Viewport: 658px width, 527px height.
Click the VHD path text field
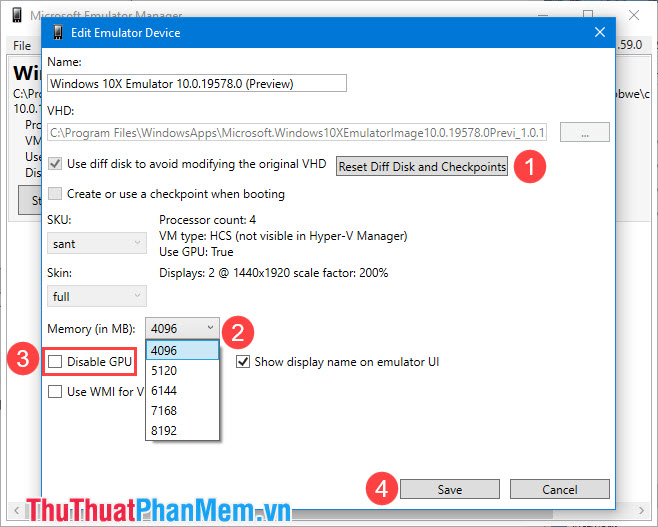297,133
